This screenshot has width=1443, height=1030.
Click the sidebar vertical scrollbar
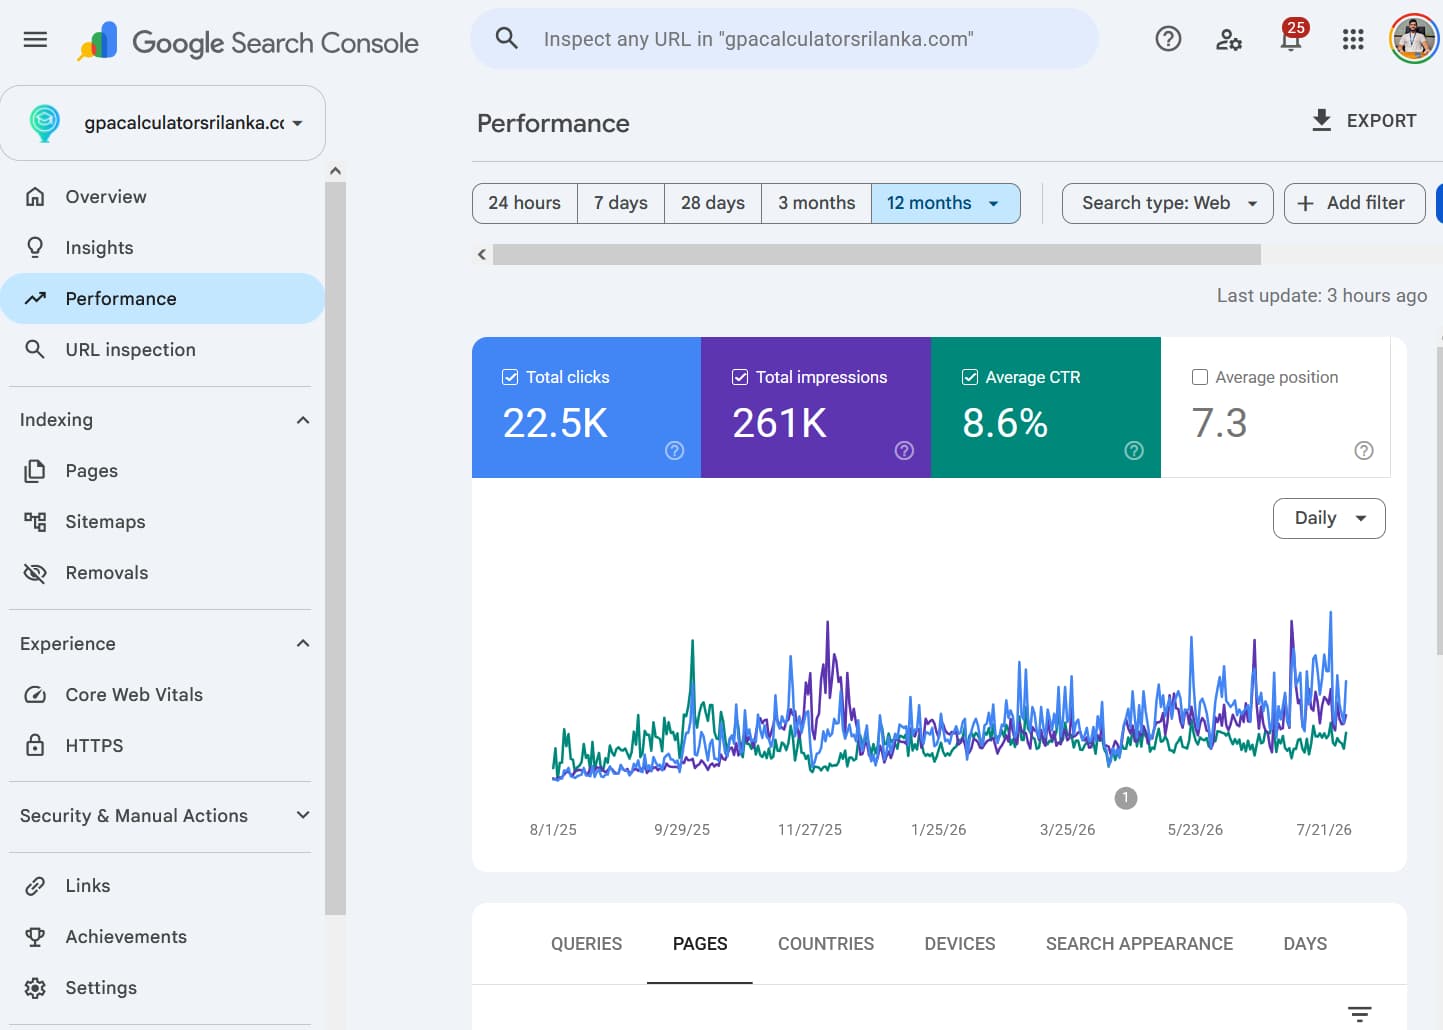[x=335, y=548]
